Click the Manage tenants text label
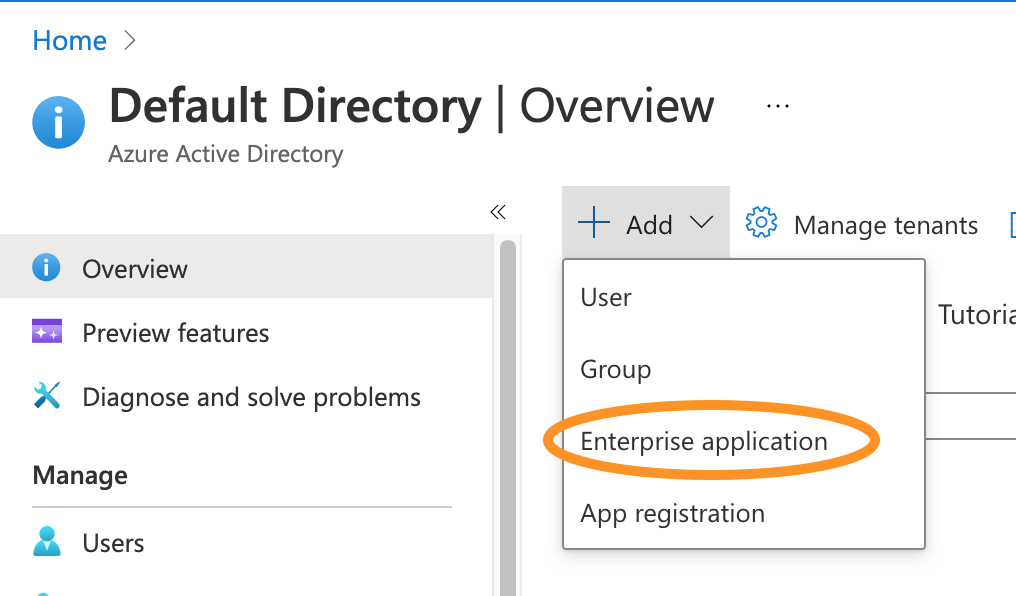The width and height of the screenshot is (1016, 596). pos(885,225)
